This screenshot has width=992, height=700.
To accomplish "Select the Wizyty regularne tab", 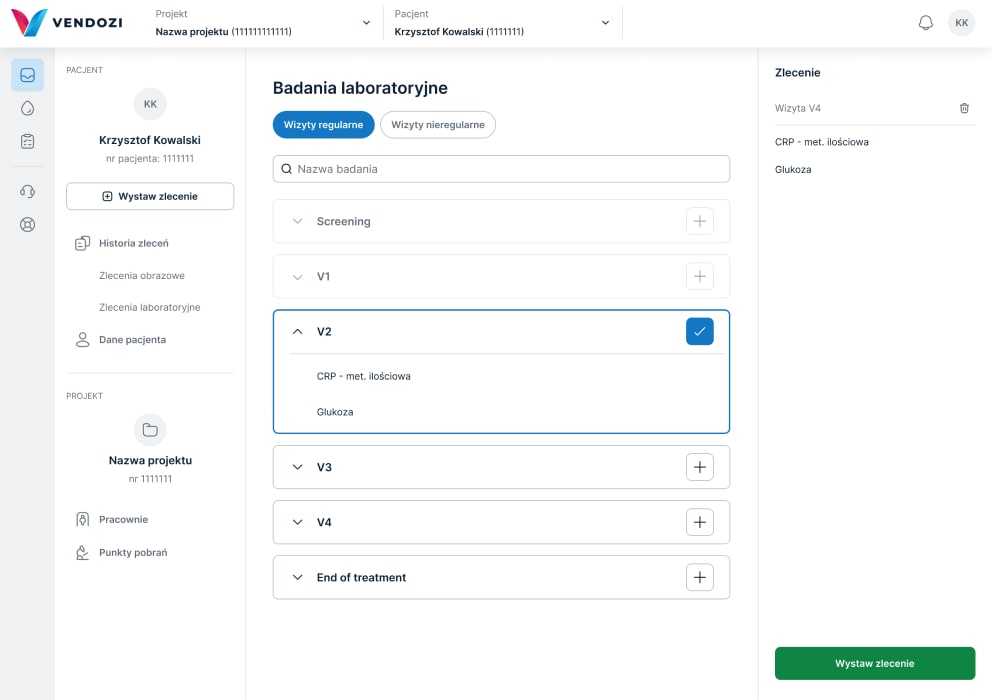I will pos(323,125).
